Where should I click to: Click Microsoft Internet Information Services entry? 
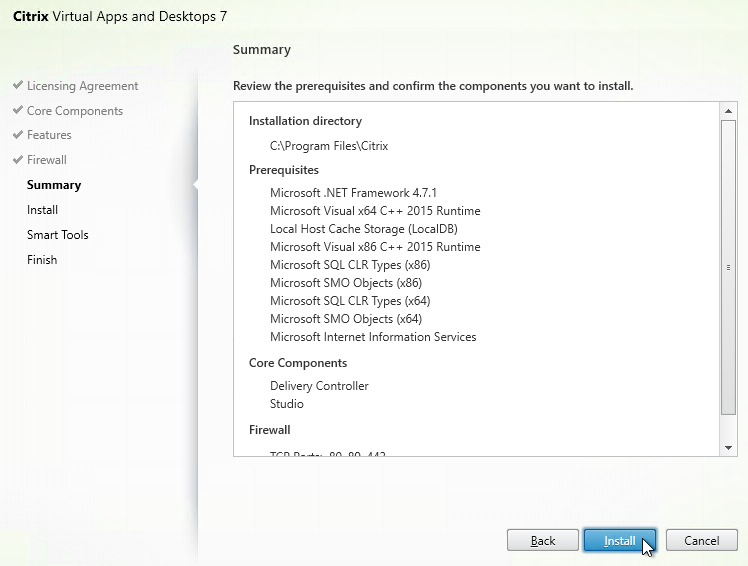pyautogui.click(x=373, y=337)
